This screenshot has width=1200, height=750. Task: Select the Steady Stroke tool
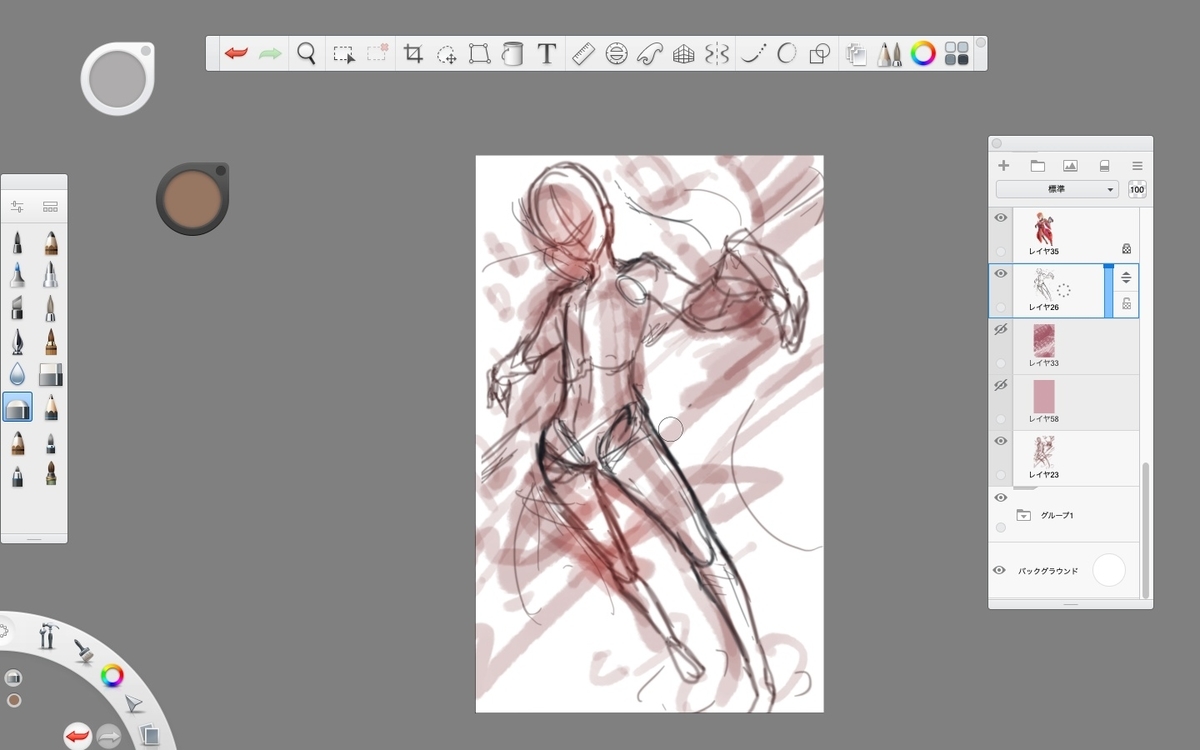[752, 53]
